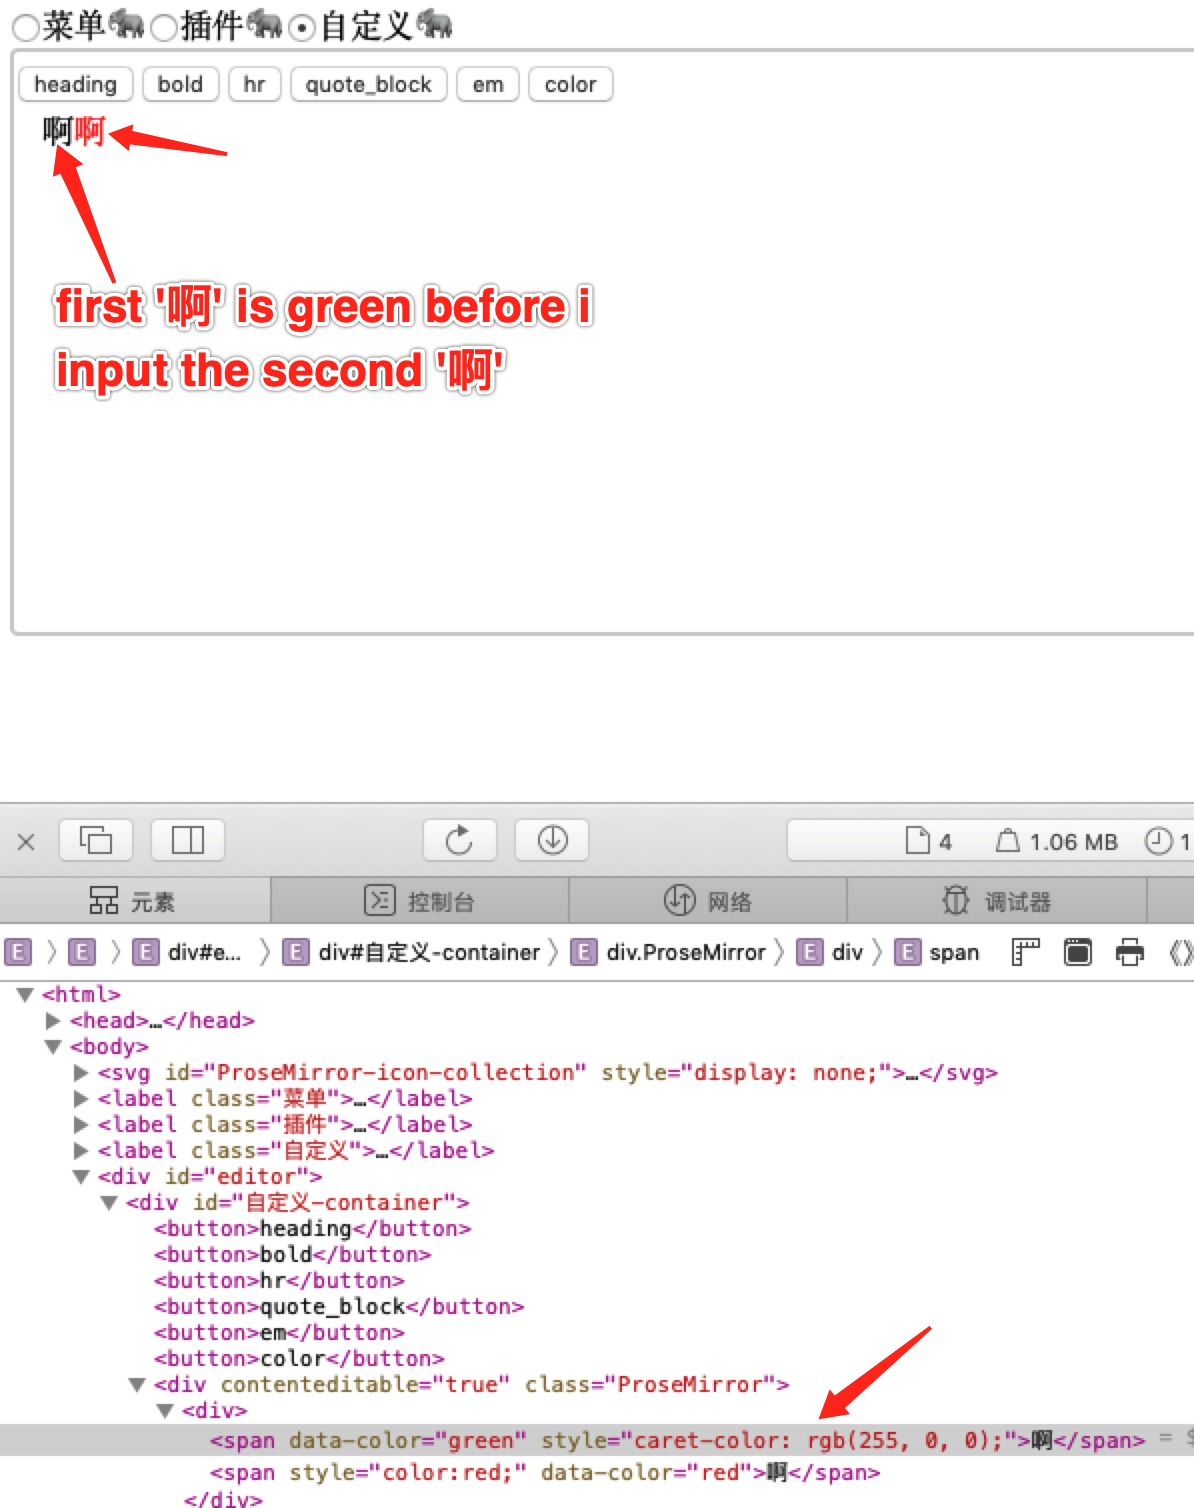The image size is (1194, 1508).
Task: Collapse the body element in the DOM tree
Action: [52, 1046]
